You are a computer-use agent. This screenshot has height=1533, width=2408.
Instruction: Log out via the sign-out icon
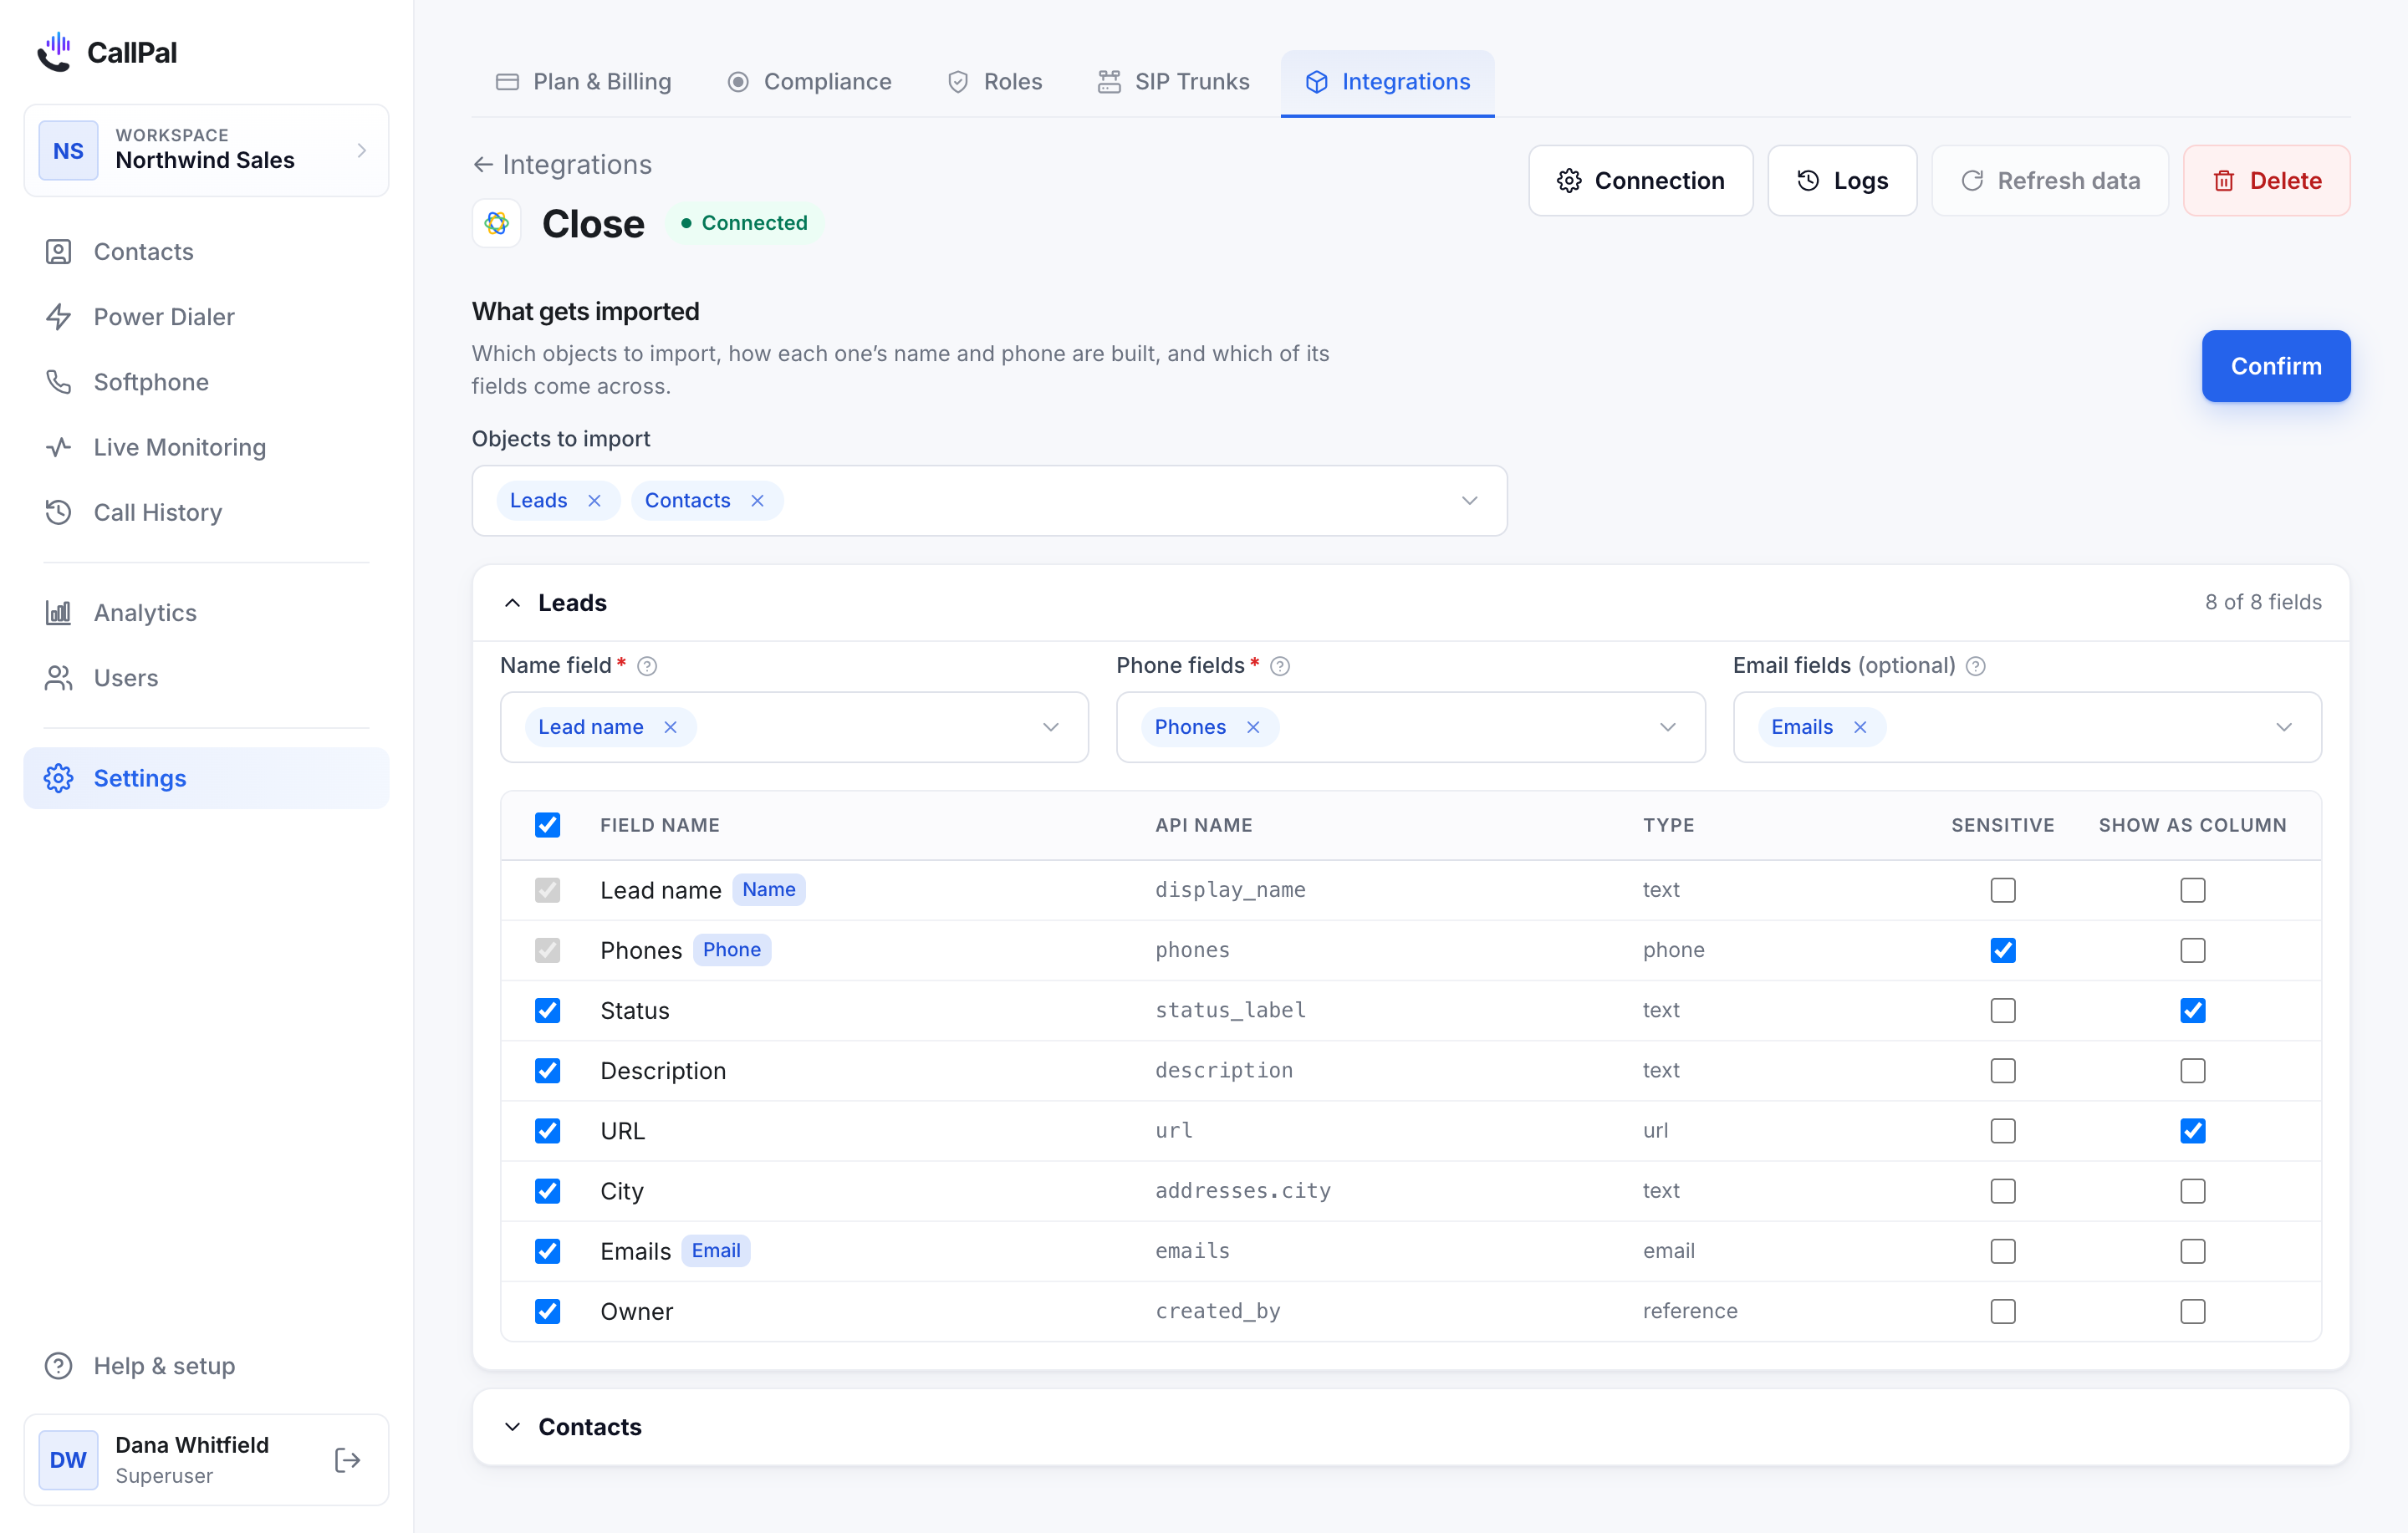coord(347,1460)
